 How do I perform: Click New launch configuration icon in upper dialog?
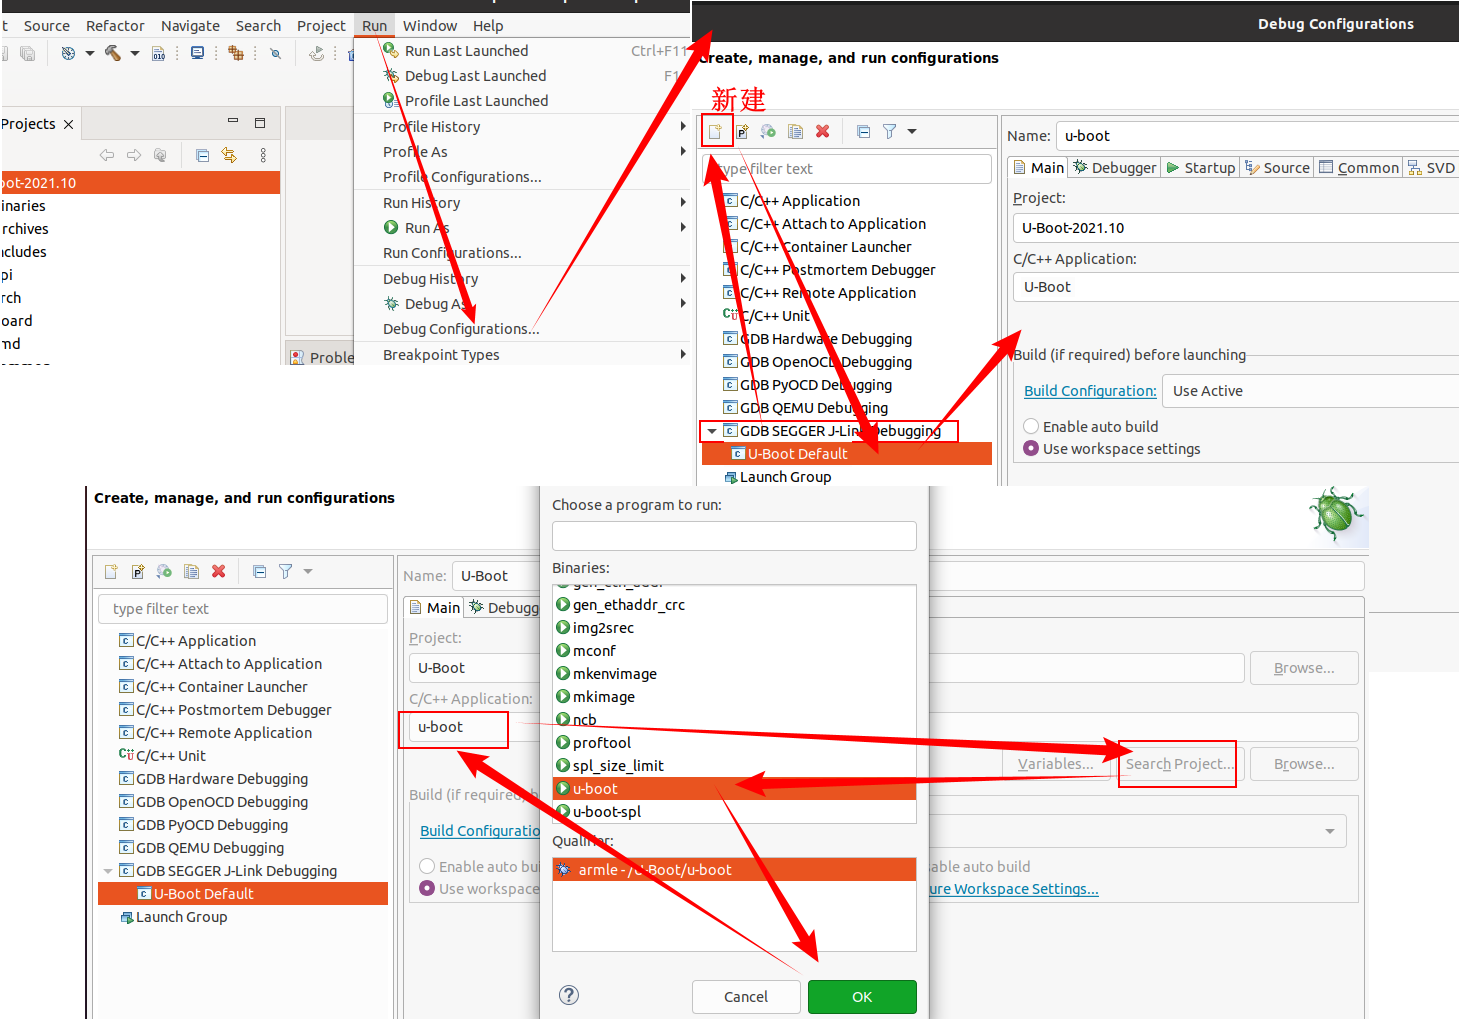tap(716, 131)
